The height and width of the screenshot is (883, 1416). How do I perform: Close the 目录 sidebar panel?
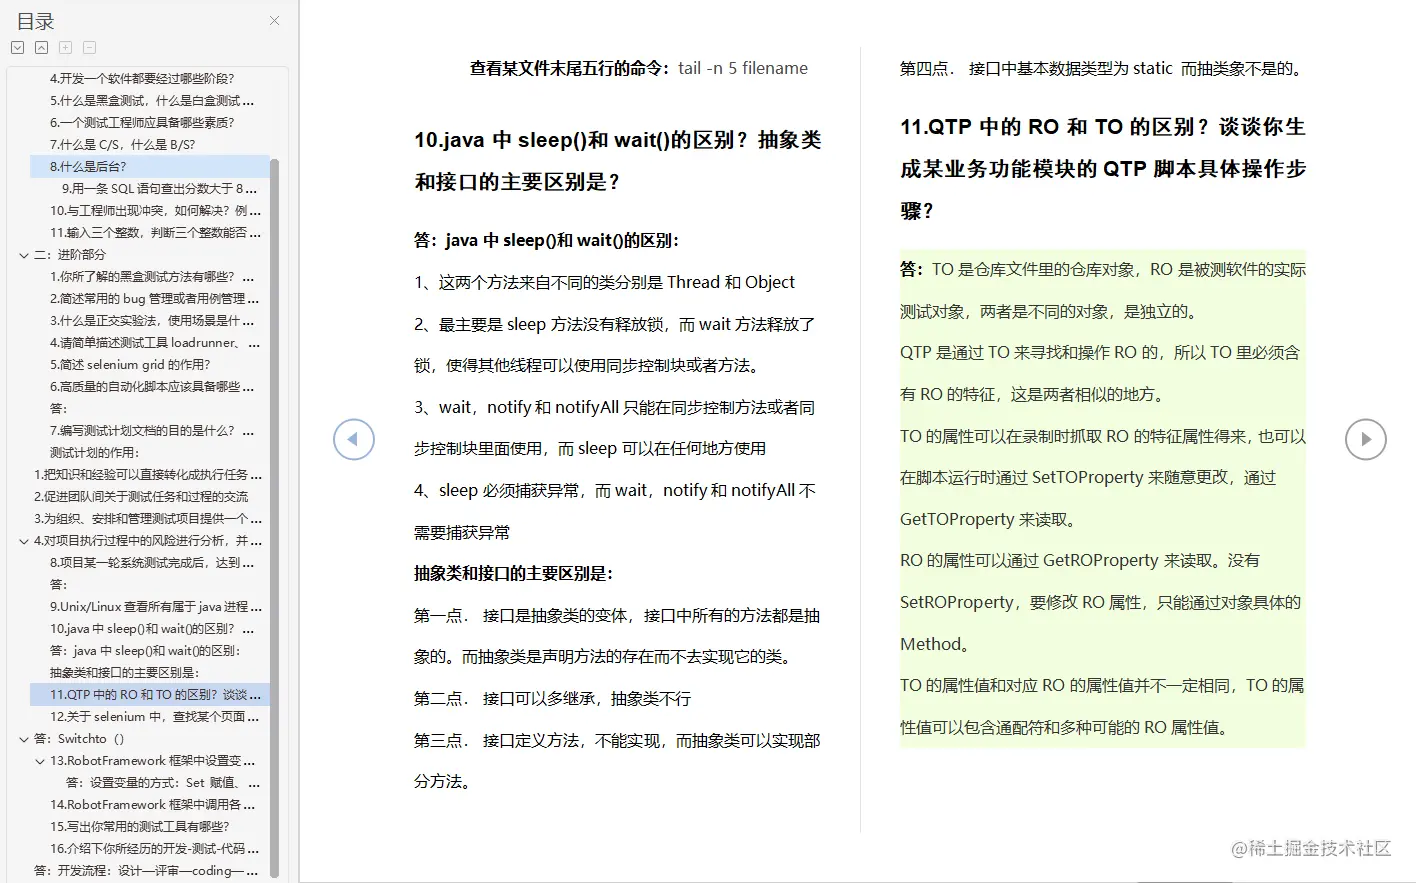point(275,21)
